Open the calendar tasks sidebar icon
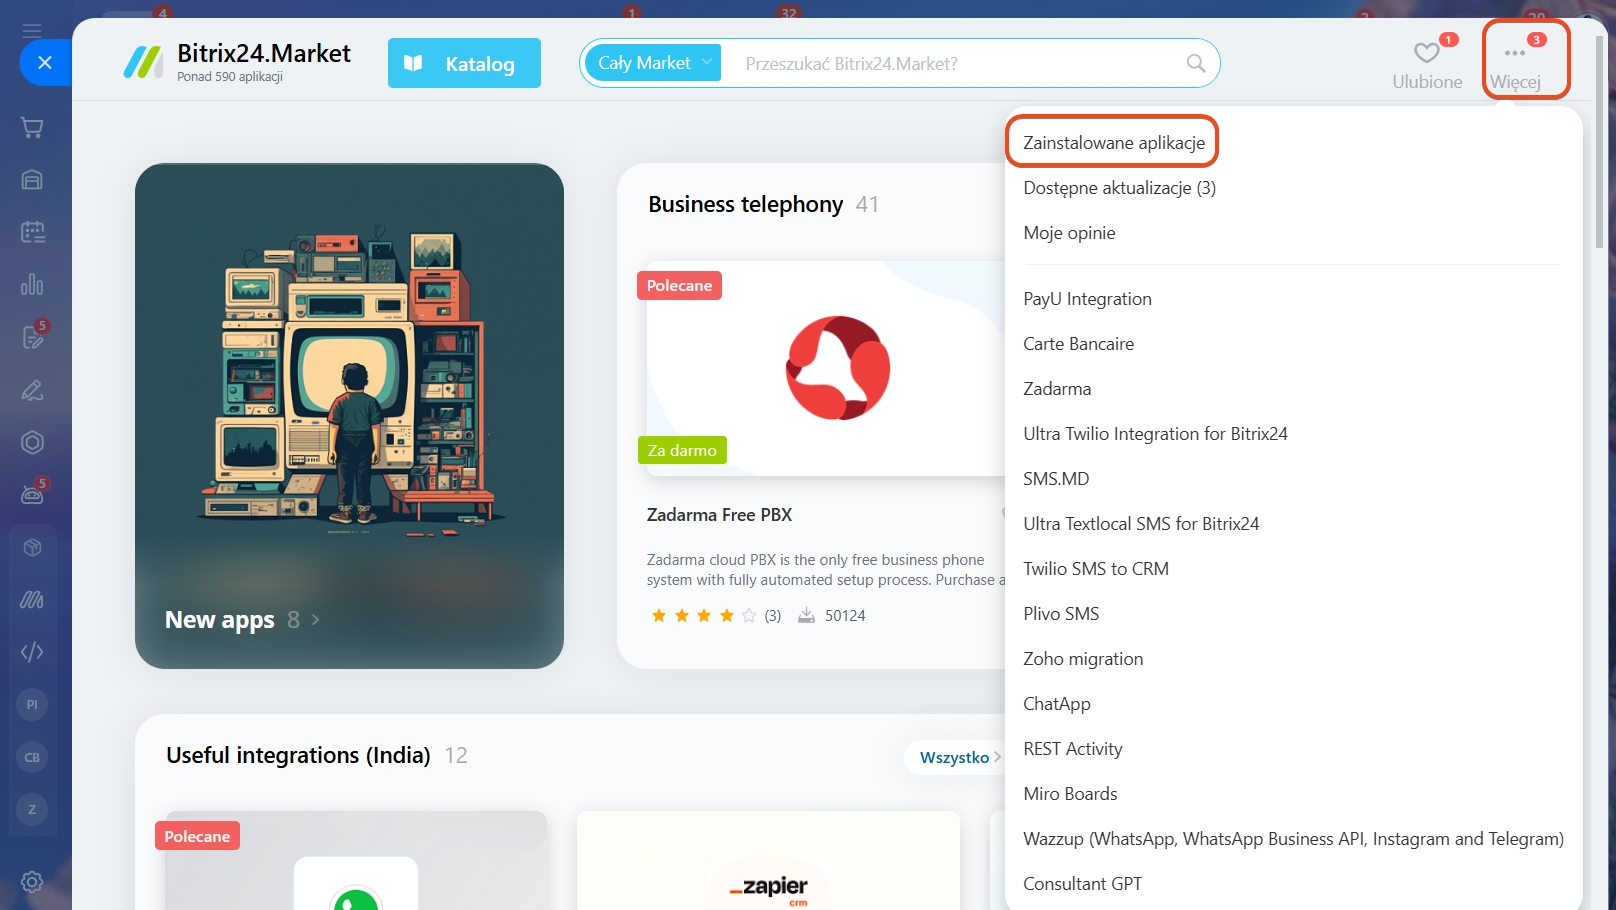The width and height of the screenshot is (1616, 910). (32, 232)
